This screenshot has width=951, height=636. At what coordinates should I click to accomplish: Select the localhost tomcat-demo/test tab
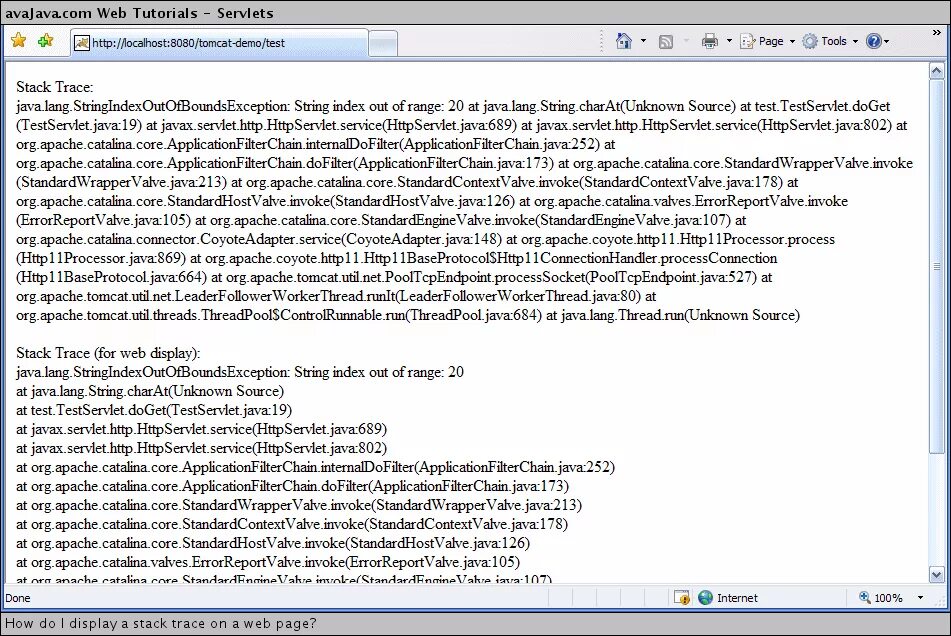(x=219, y=42)
